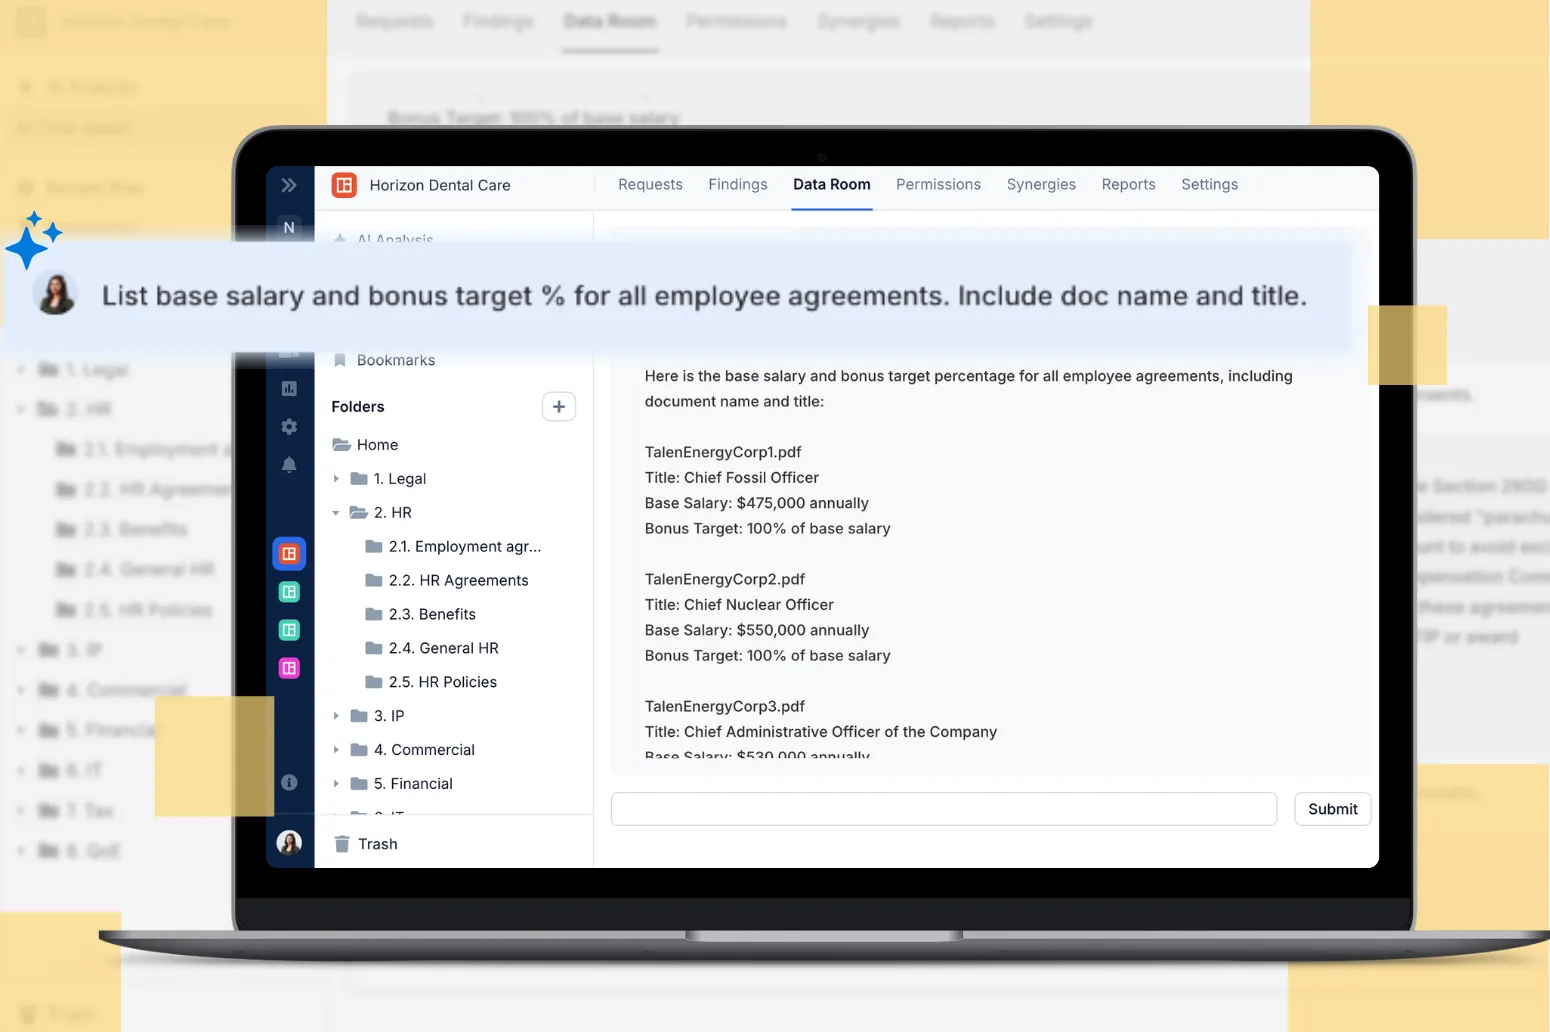Click the TalenEnergyCorp3.pdf document name
1550x1032 pixels.
pos(725,706)
